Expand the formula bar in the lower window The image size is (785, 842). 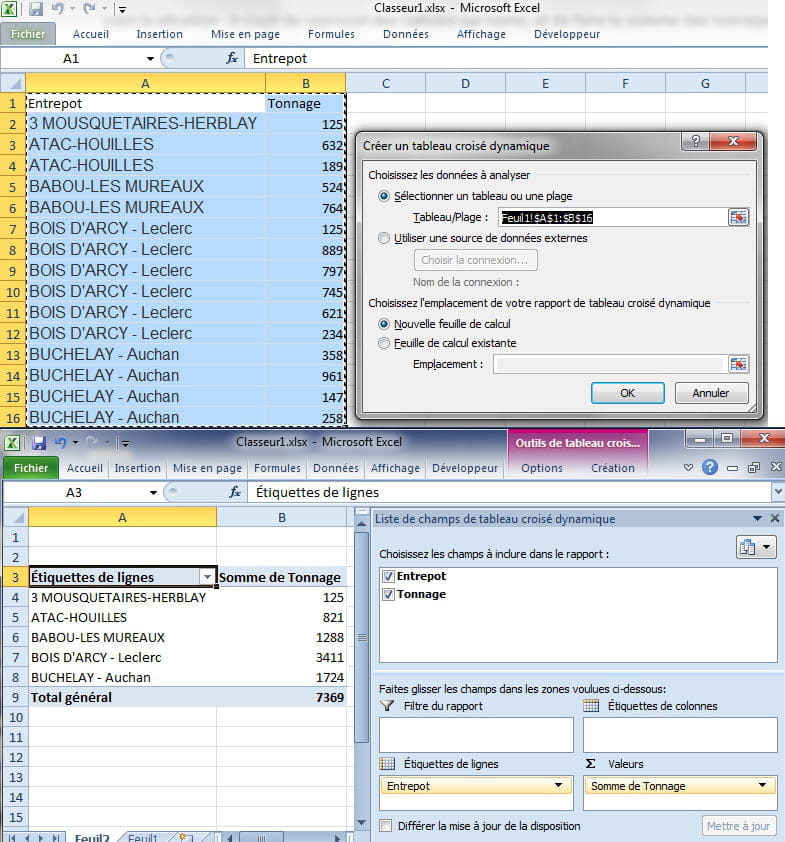[778, 491]
